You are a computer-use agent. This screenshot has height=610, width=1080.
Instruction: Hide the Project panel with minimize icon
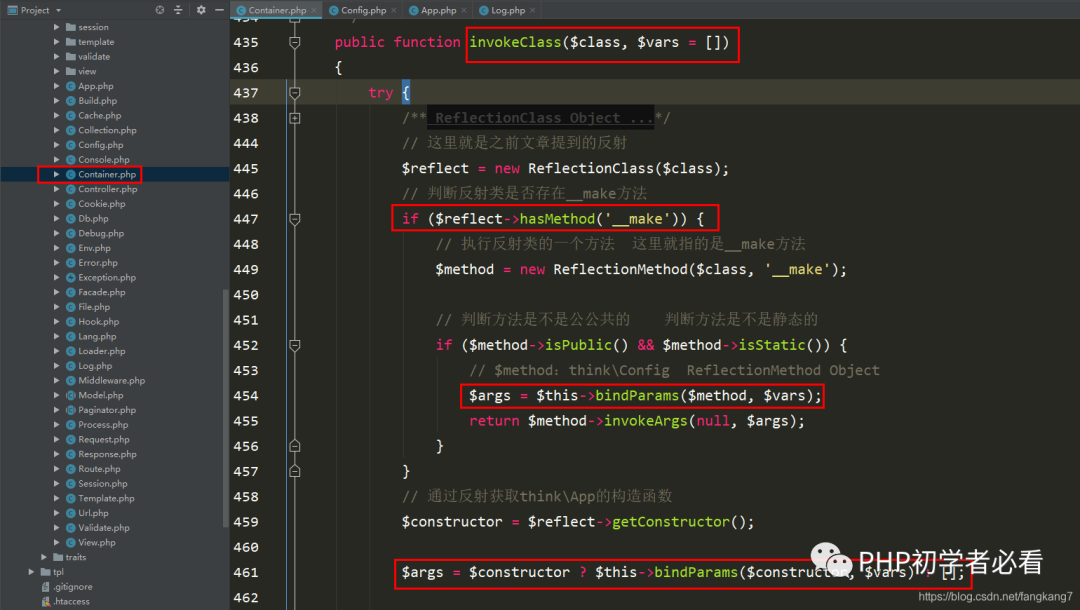pyautogui.click(x=219, y=10)
